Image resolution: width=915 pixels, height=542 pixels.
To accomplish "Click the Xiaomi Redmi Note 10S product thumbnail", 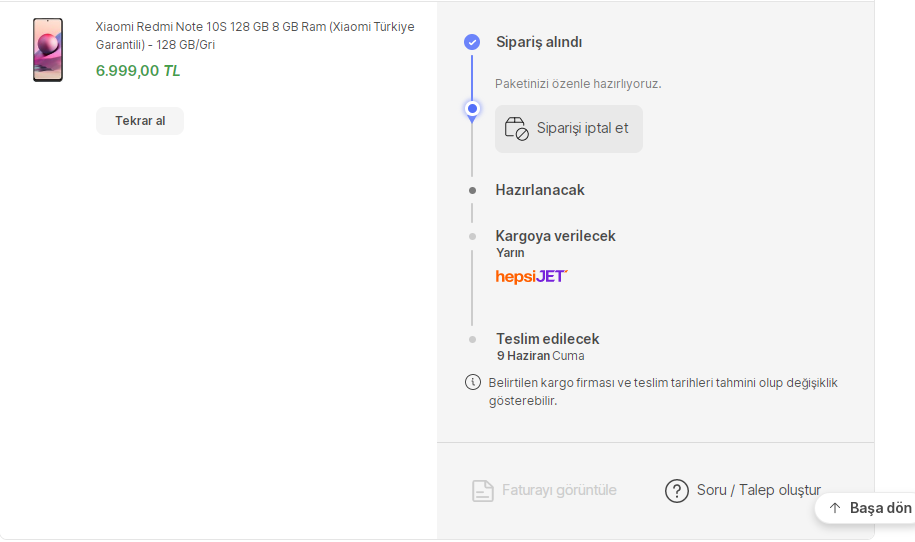I will point(48,50).
